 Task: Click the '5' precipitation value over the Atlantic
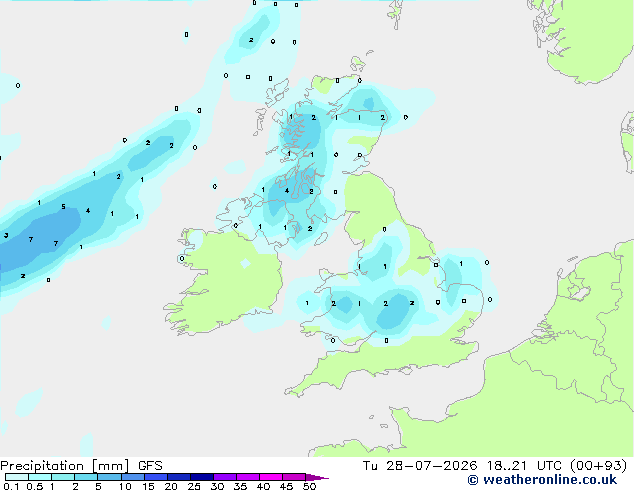pos(63,207)
